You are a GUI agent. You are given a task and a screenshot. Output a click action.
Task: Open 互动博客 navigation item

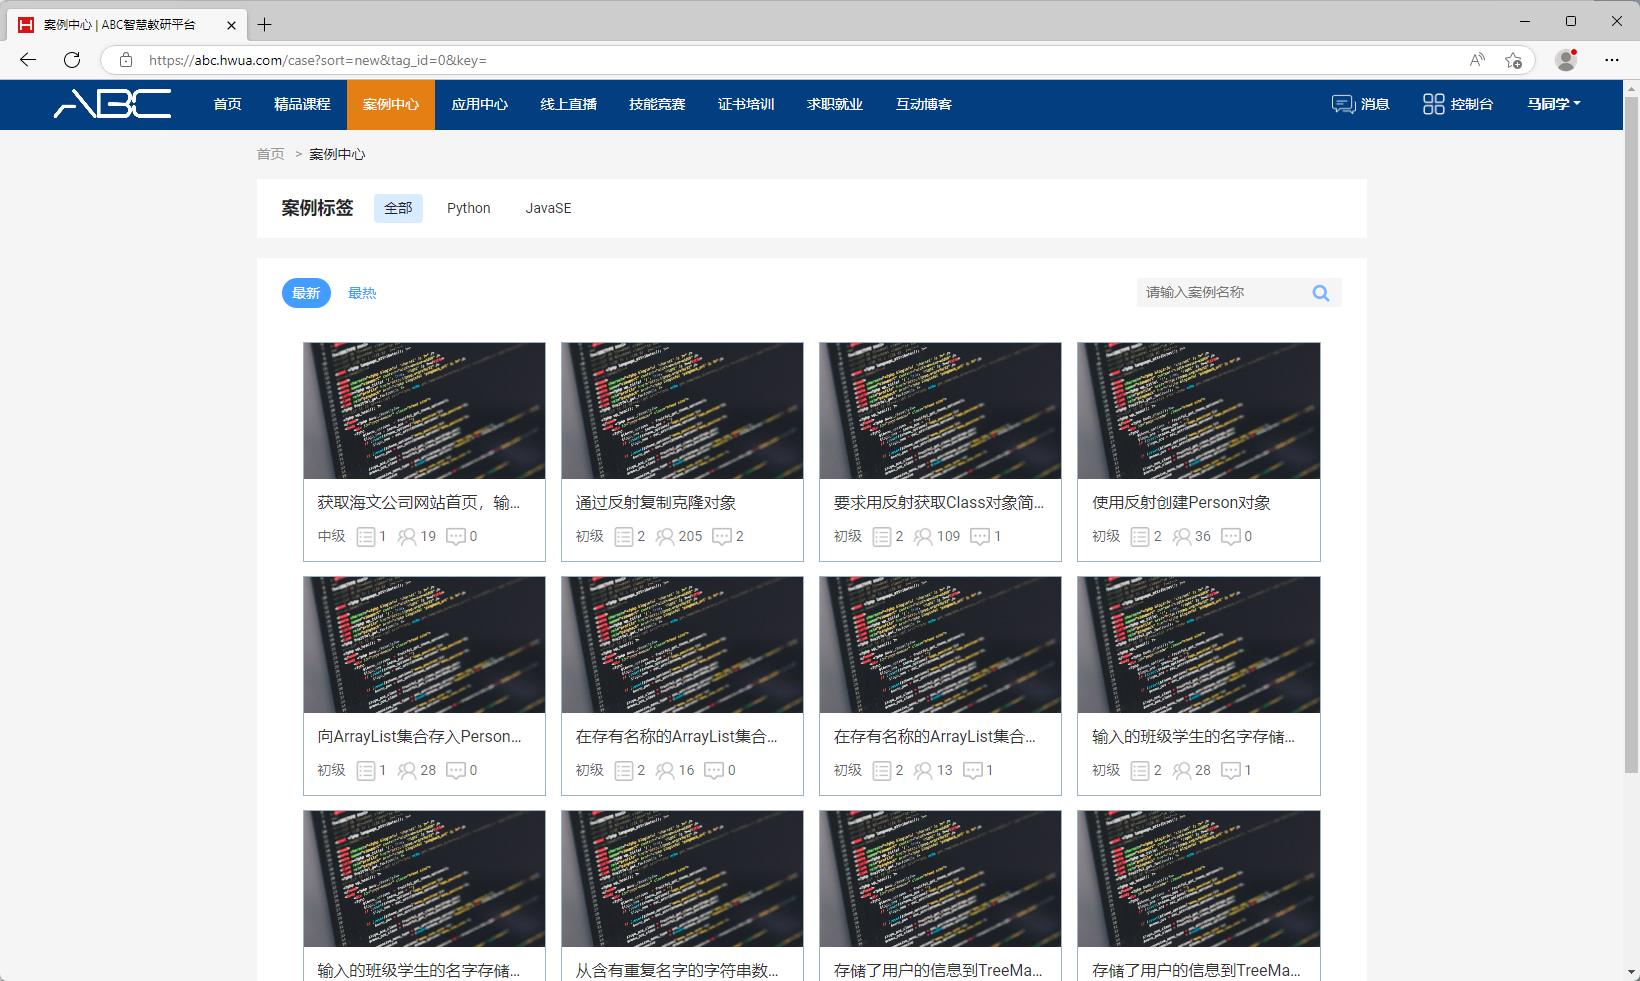click(924, 104)
